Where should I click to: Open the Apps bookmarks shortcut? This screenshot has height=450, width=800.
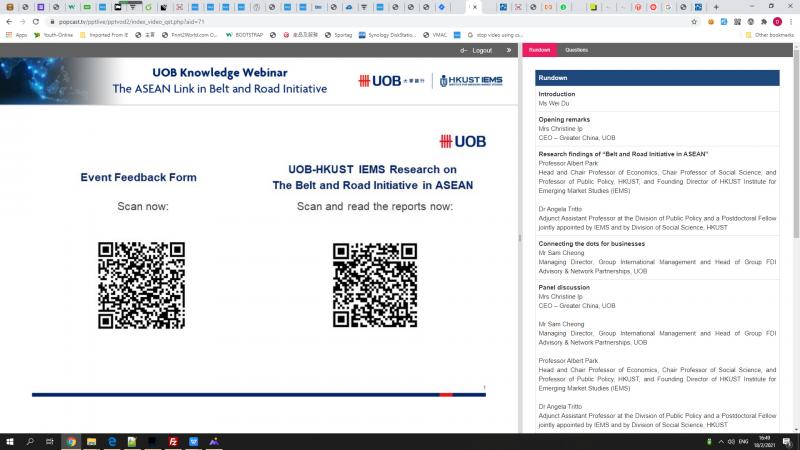point(17,35)
